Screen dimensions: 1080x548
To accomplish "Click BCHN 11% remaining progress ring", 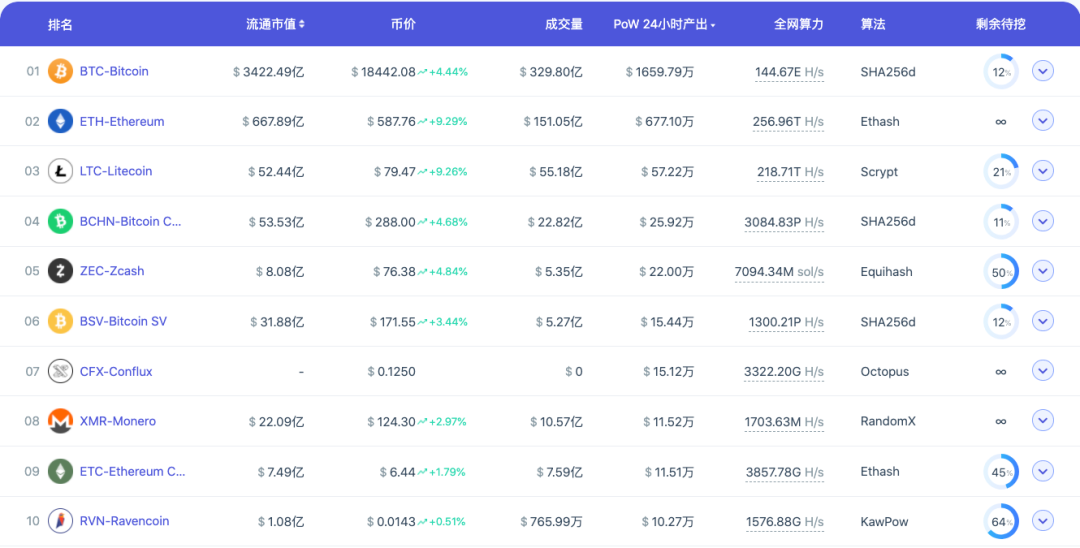I will [x=1001, y=222].
